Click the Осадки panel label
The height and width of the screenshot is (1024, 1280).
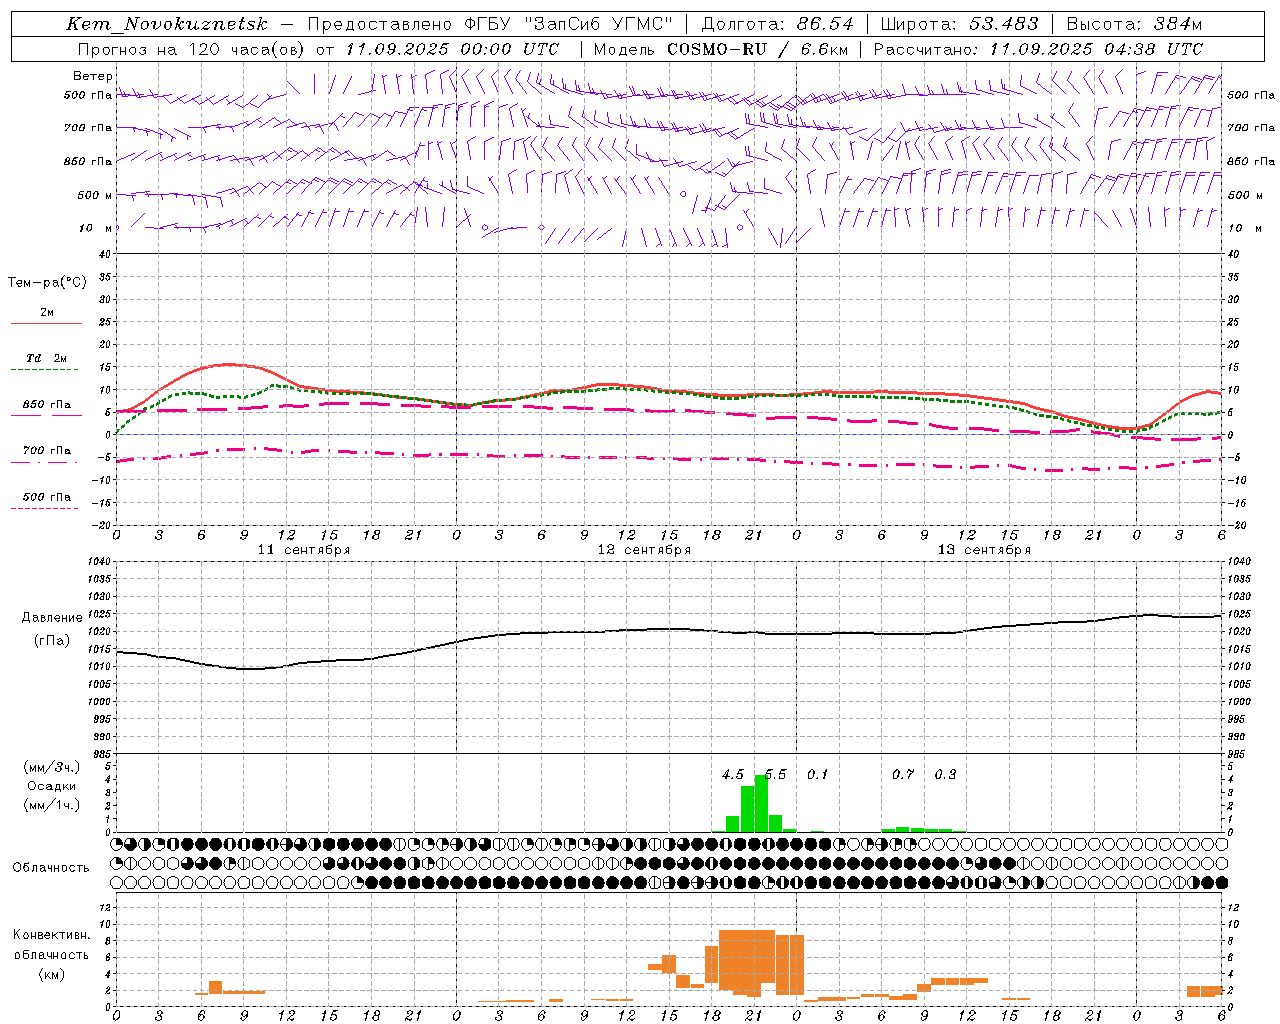[52, 786]
